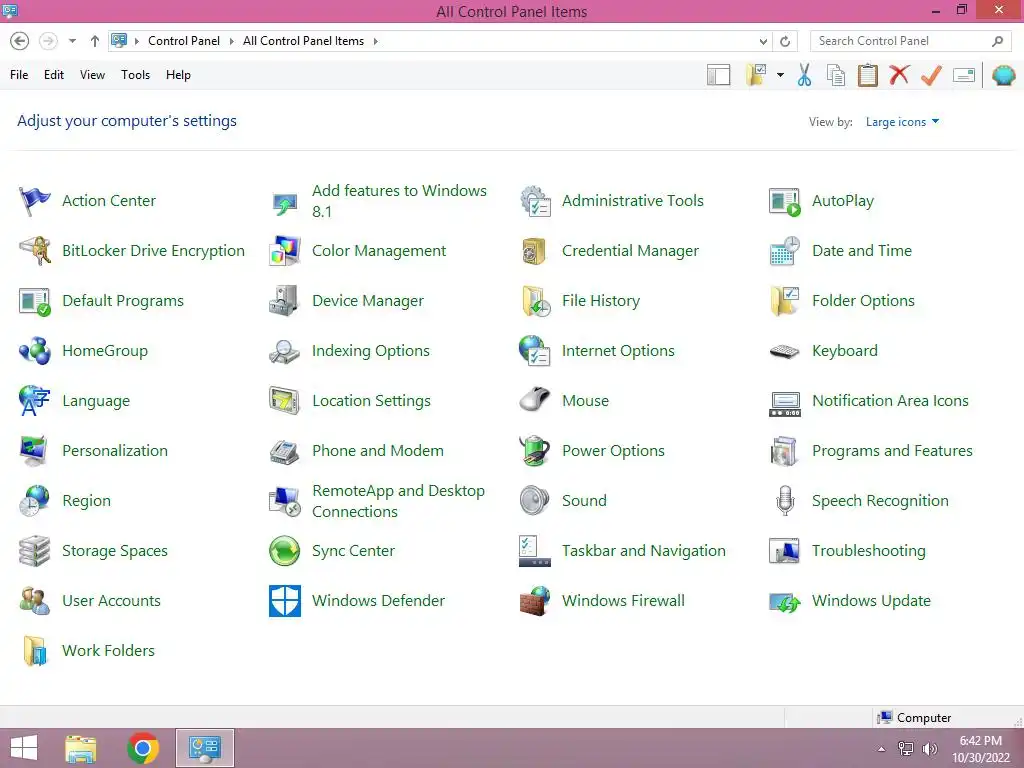Click the network tray icon
The height and width of the screenshot is (768, 1024).
[x=905, y=749]
